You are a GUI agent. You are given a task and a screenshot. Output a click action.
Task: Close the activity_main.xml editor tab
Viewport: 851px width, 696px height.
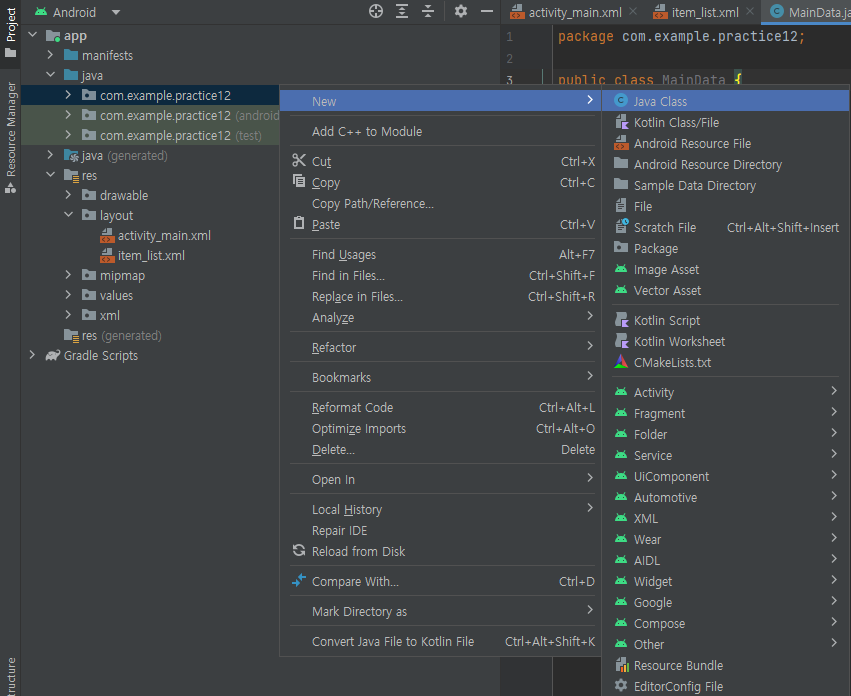[x=633, y=11]
